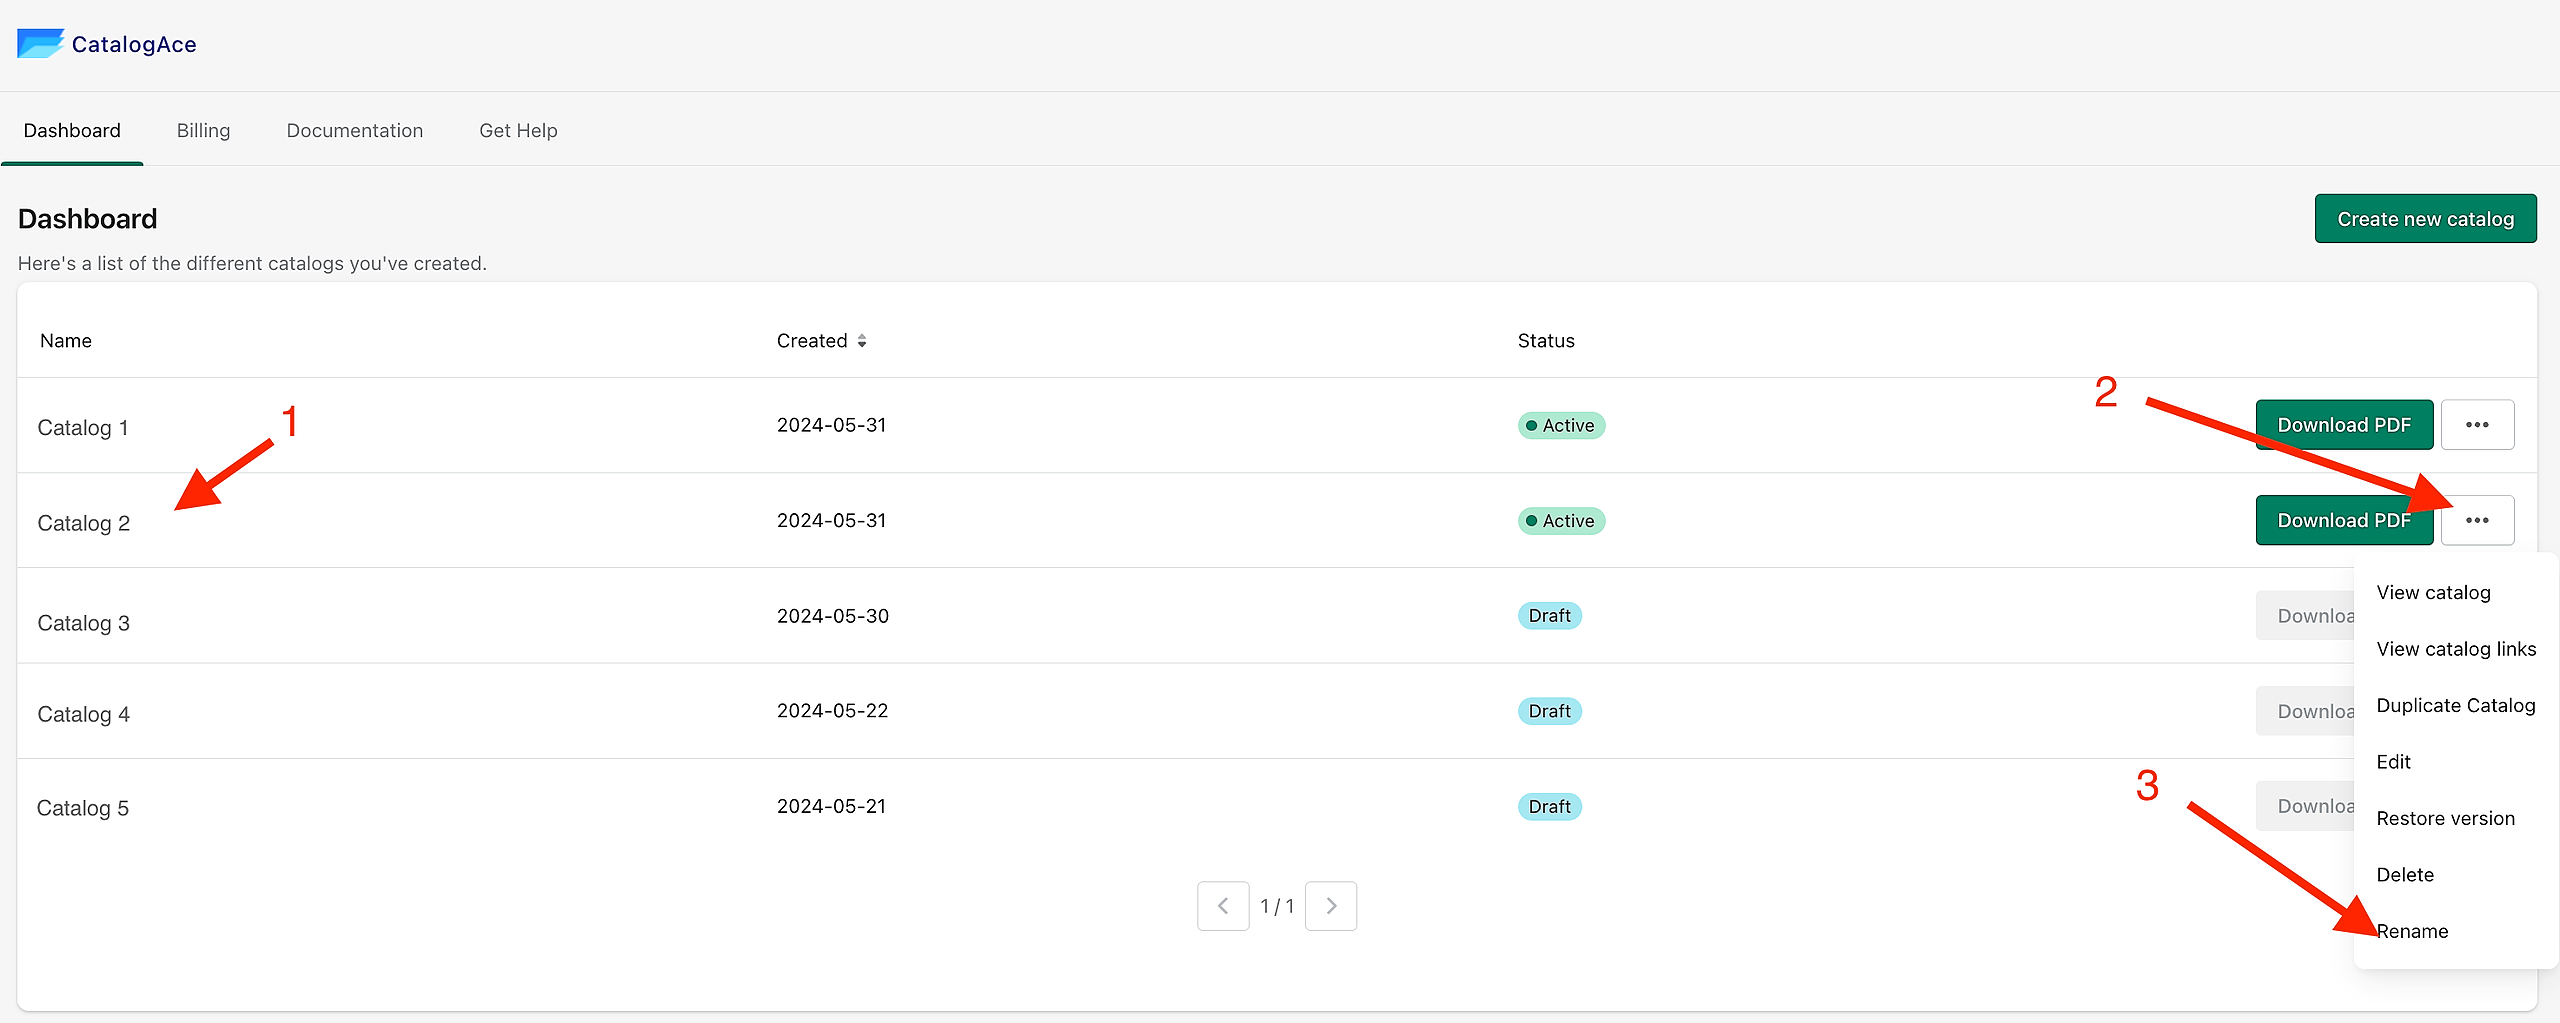Screen dimensions: 2560x1023
Task: Download PDF for Catalog 1
Action: click(x=2344, y=425)
